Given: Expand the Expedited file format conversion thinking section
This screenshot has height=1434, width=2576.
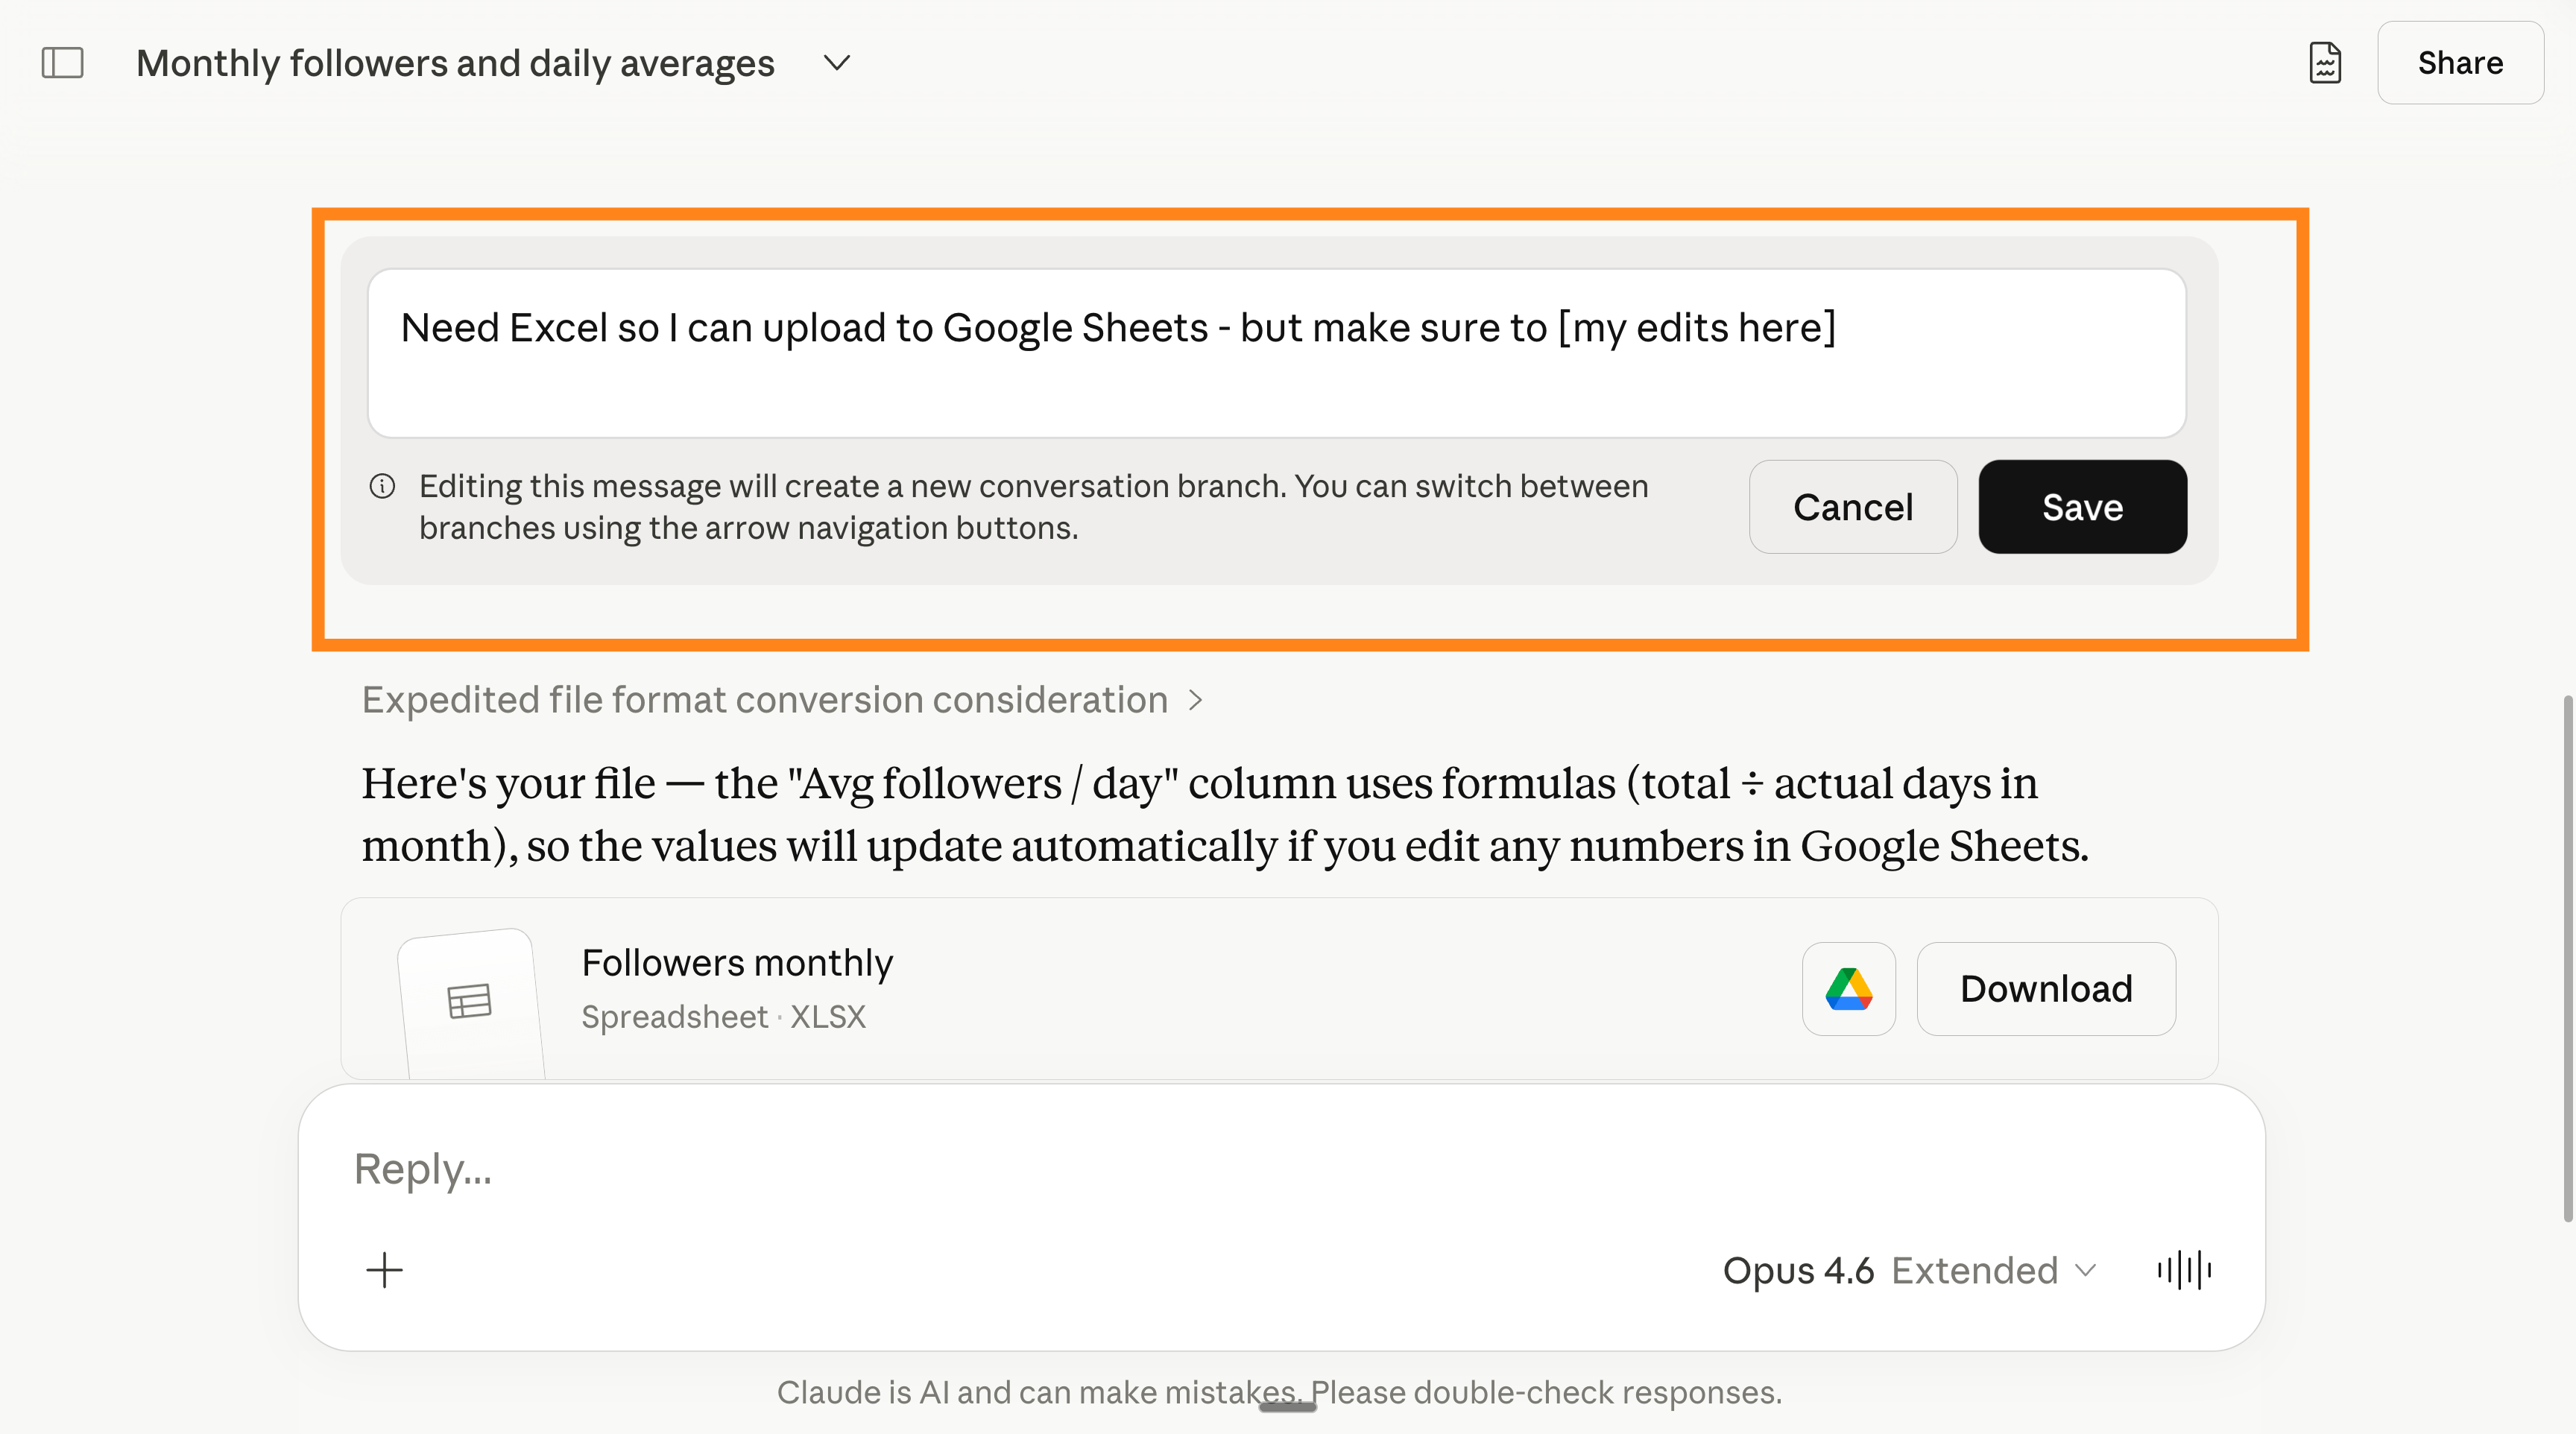Looking at the screenshot, I should pos(765,700).
